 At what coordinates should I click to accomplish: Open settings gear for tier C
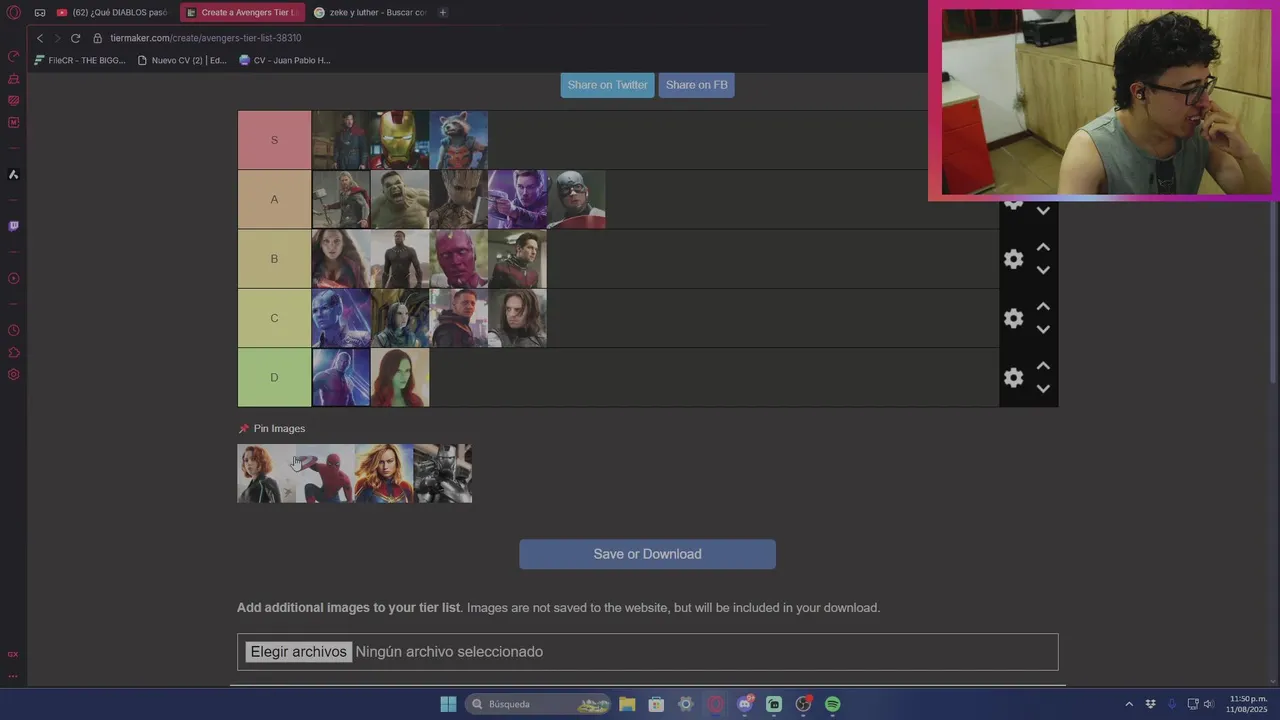[x=1013, y=318]
